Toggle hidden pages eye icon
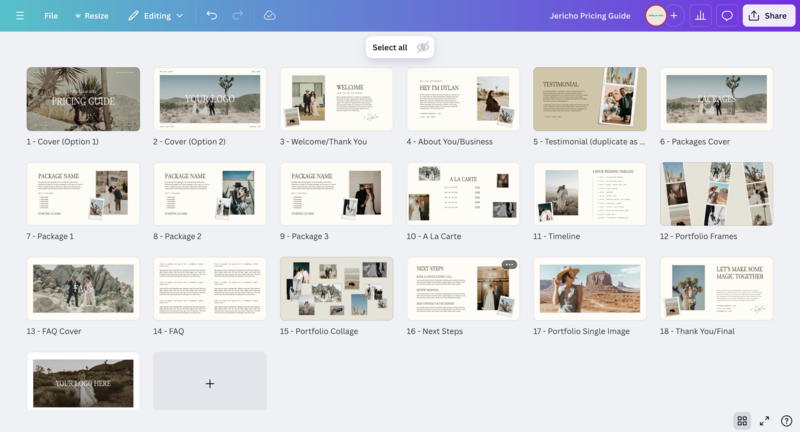This screenshot has height=432, width=800. coord(422,47)
